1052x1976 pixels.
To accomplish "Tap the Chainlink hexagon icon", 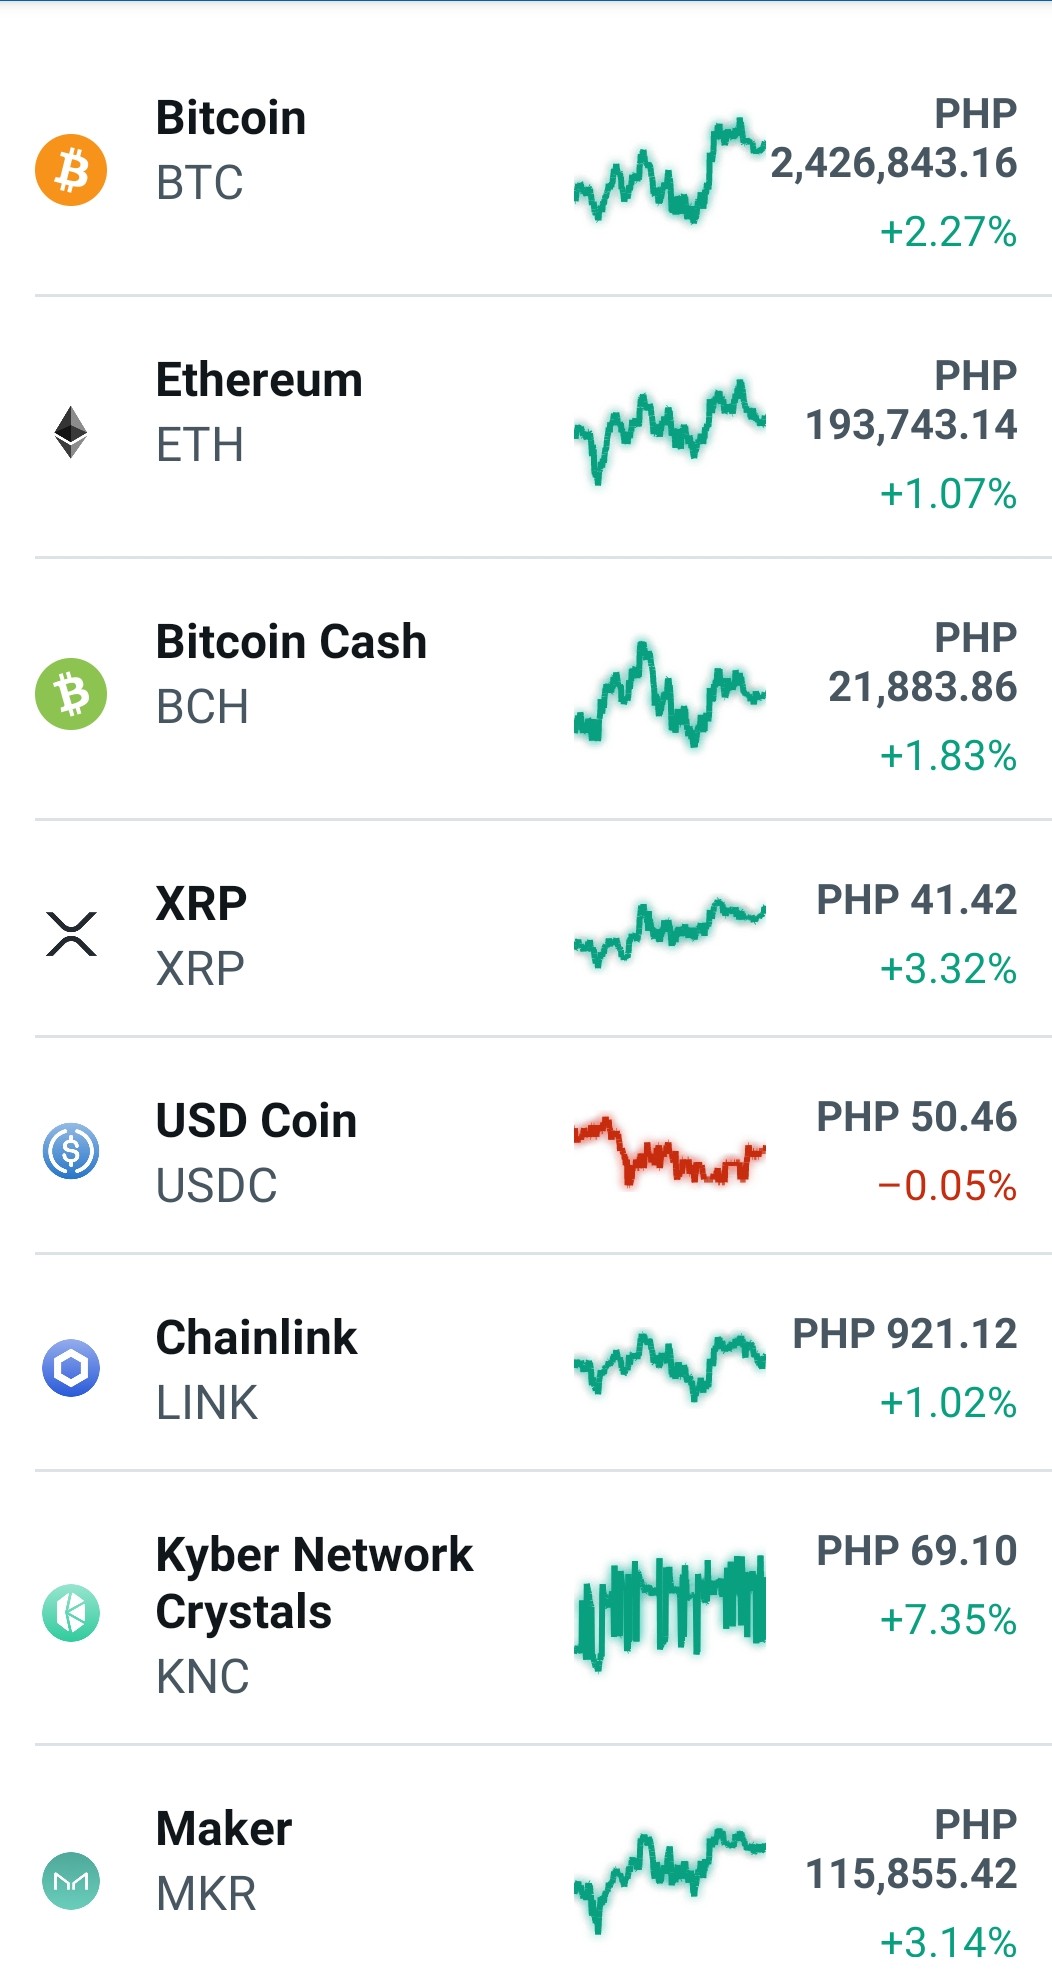I will (71, 1368).
